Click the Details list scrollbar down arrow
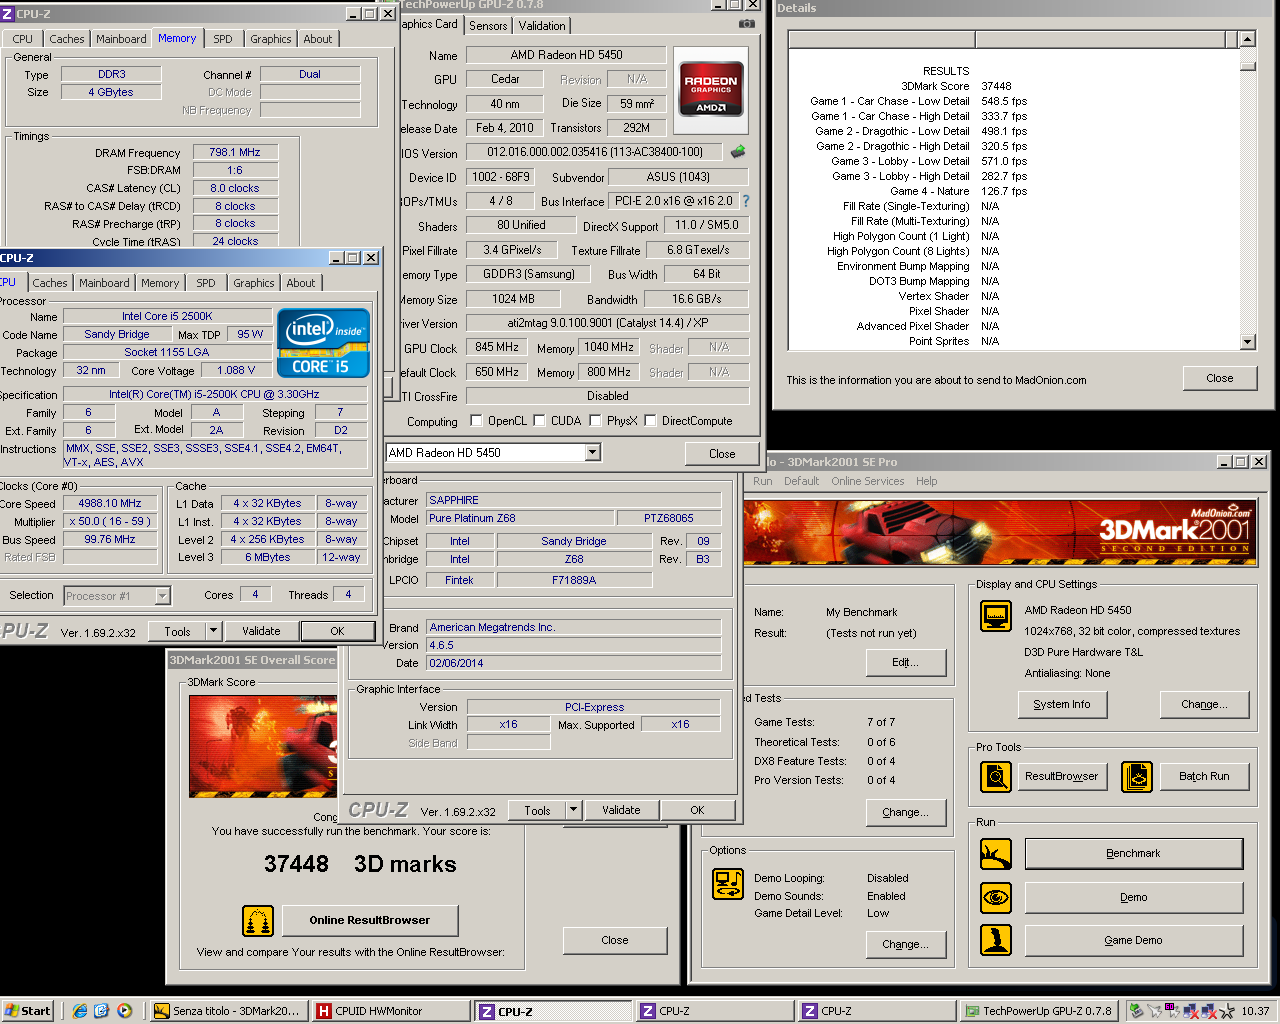The image size is (1280, 1024). (1247, 342)
